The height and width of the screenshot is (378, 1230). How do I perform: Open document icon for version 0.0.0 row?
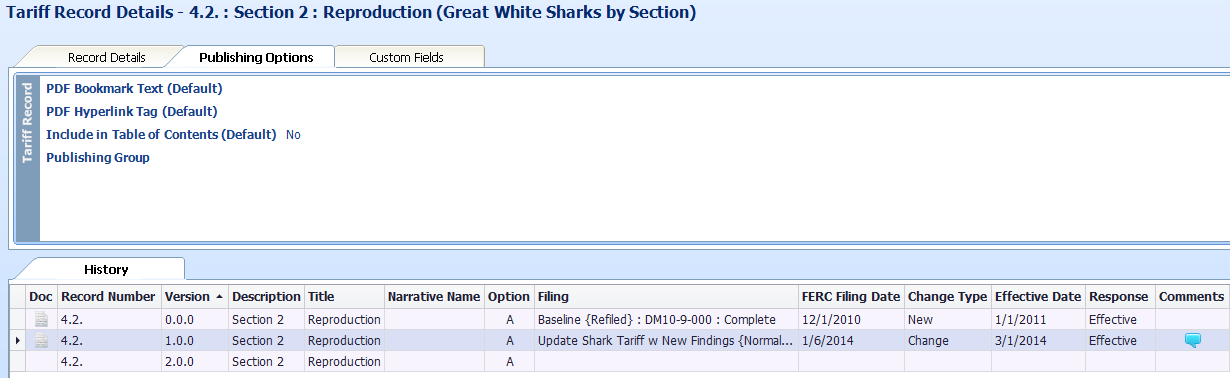tap(41, 319)
